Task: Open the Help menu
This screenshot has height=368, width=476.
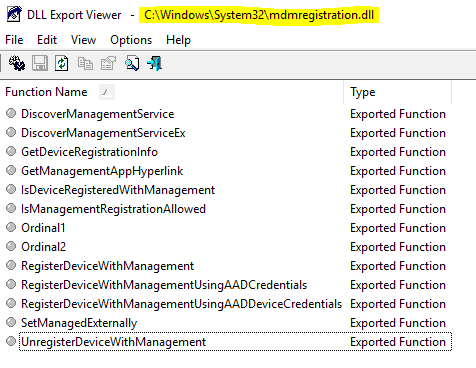Action: (178, 40)
